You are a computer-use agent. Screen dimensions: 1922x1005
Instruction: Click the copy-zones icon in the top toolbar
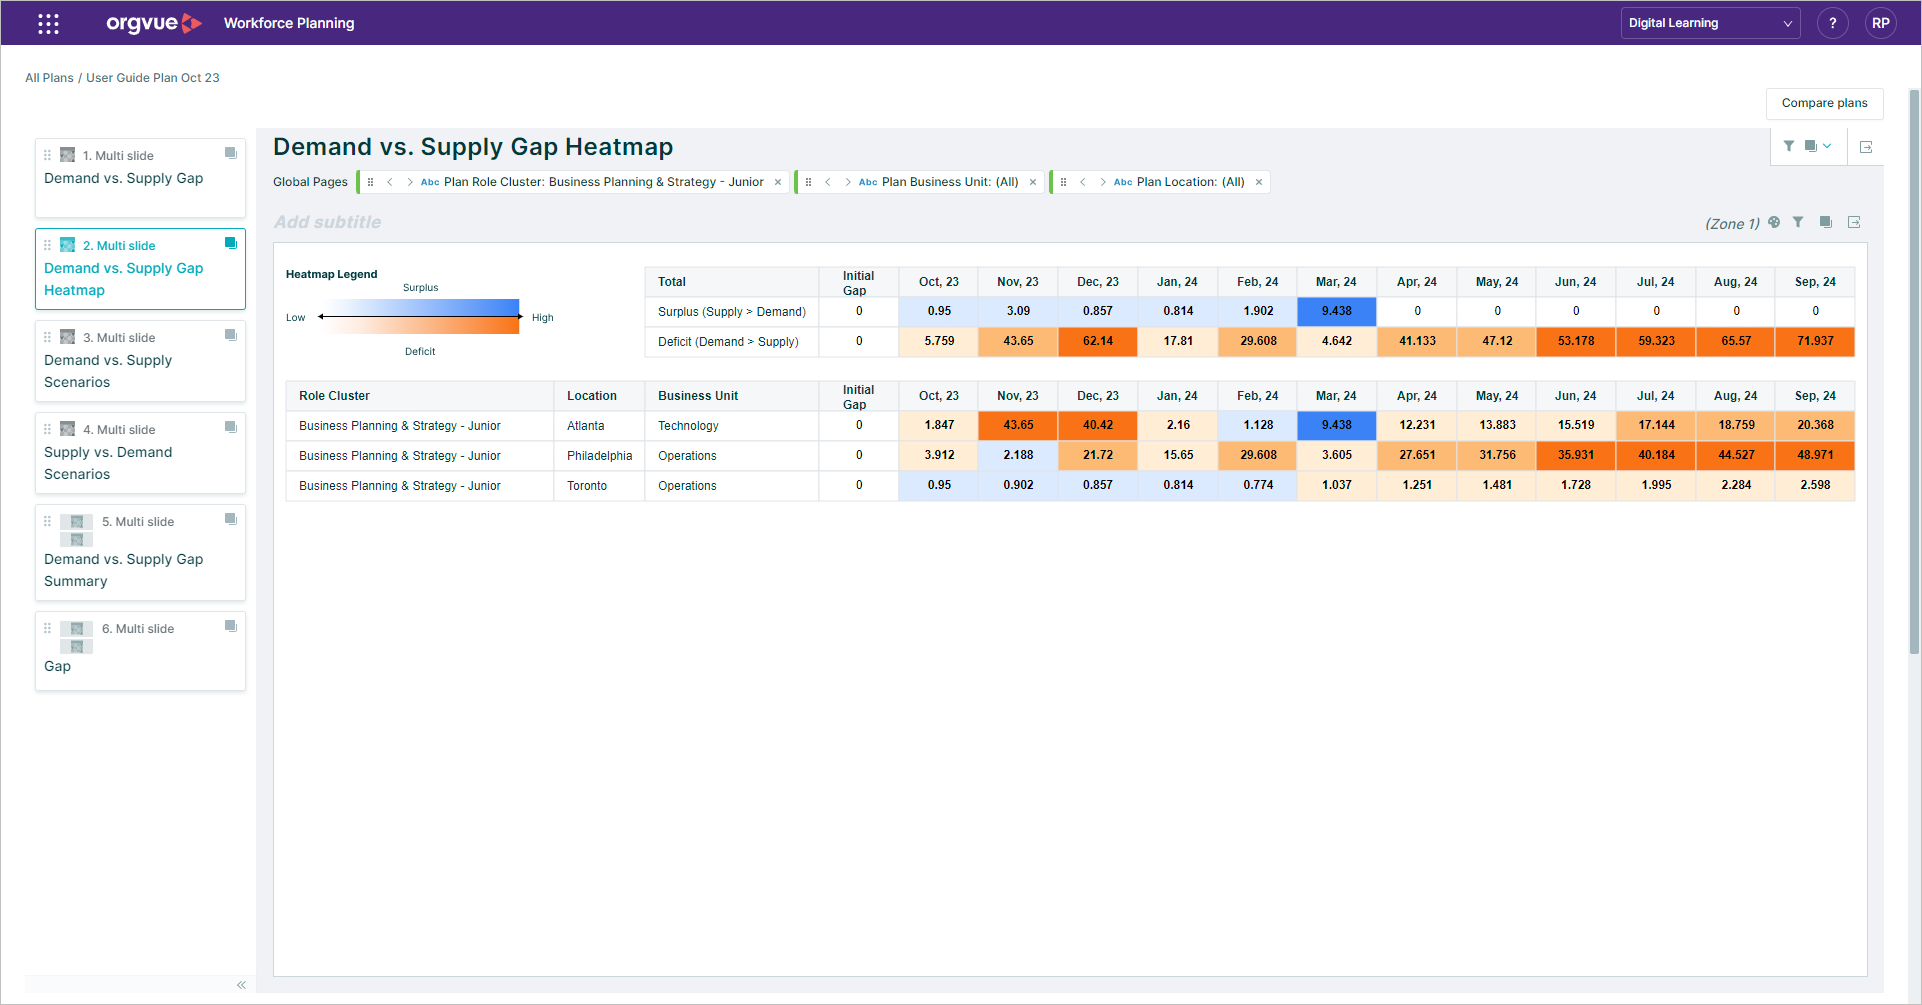tap(1810, 146)
